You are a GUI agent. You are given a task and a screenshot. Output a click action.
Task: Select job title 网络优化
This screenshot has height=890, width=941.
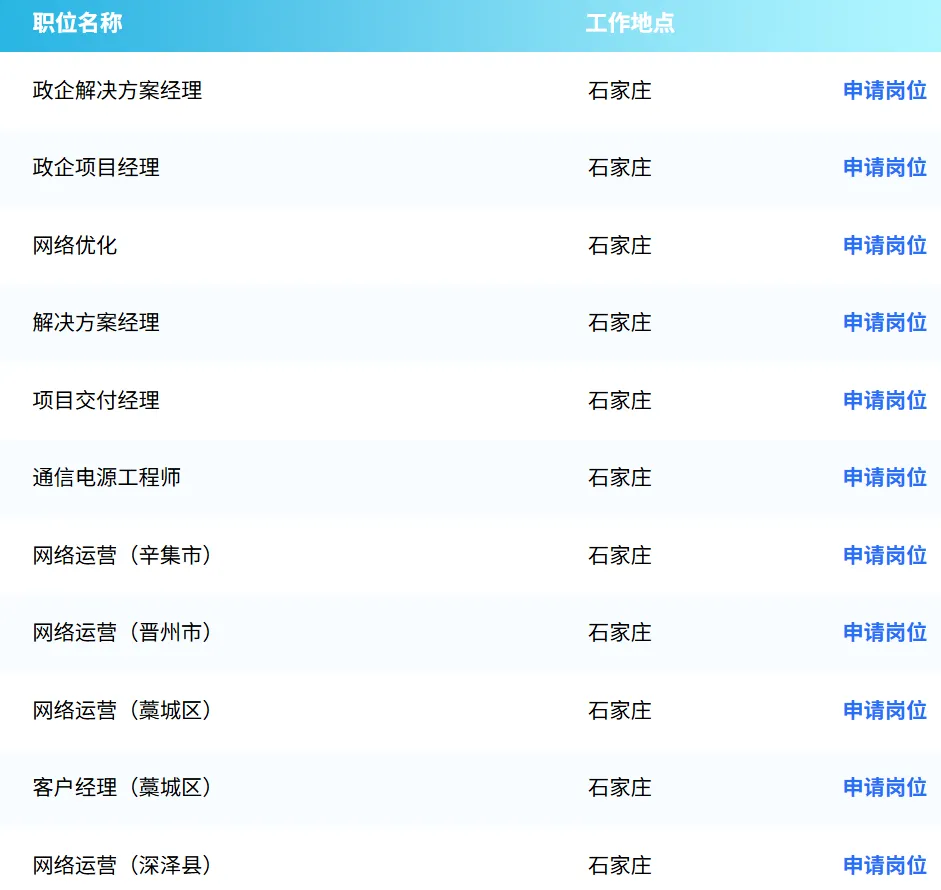tap(75, 245)
